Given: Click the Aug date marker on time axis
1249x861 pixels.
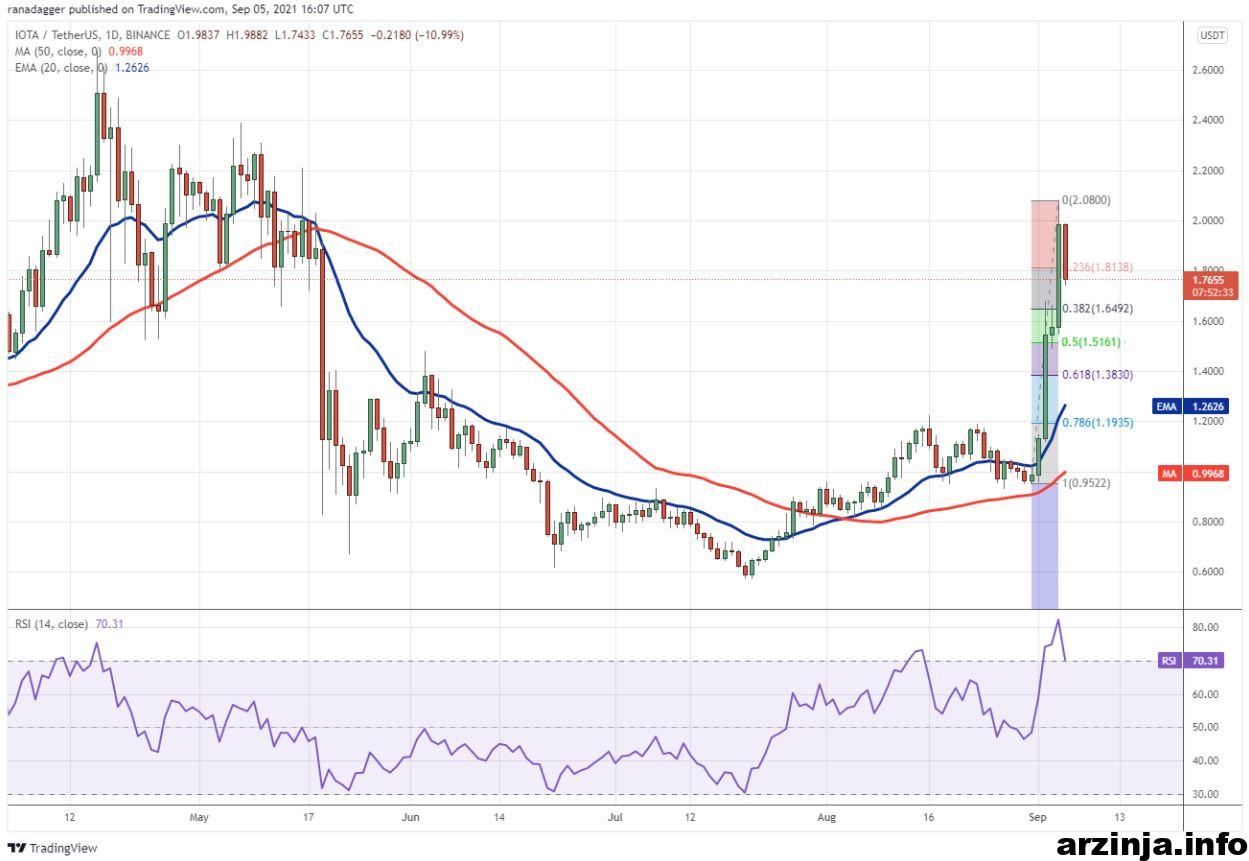Looking at the screenshot, I should coord(825,817).
